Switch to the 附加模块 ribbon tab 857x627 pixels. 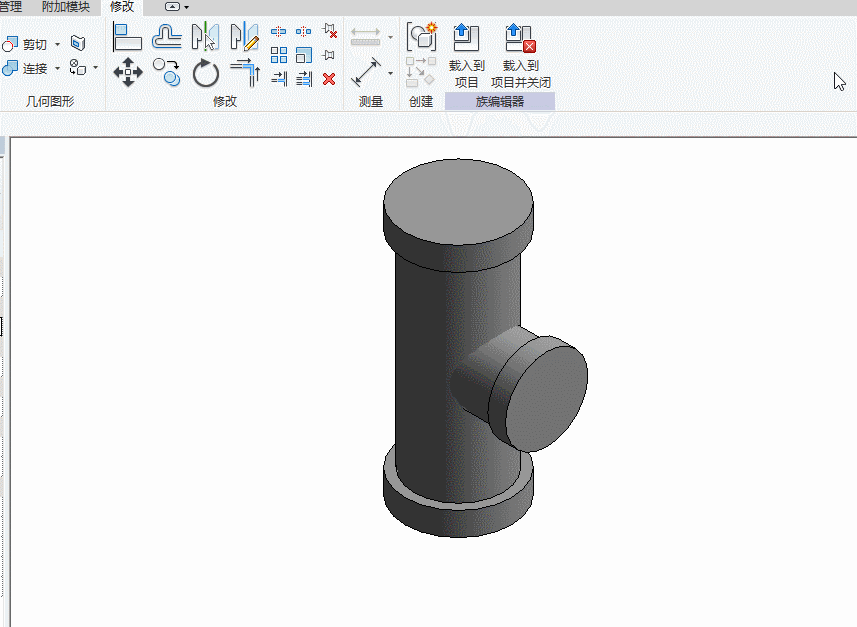(x=65, y=7)
